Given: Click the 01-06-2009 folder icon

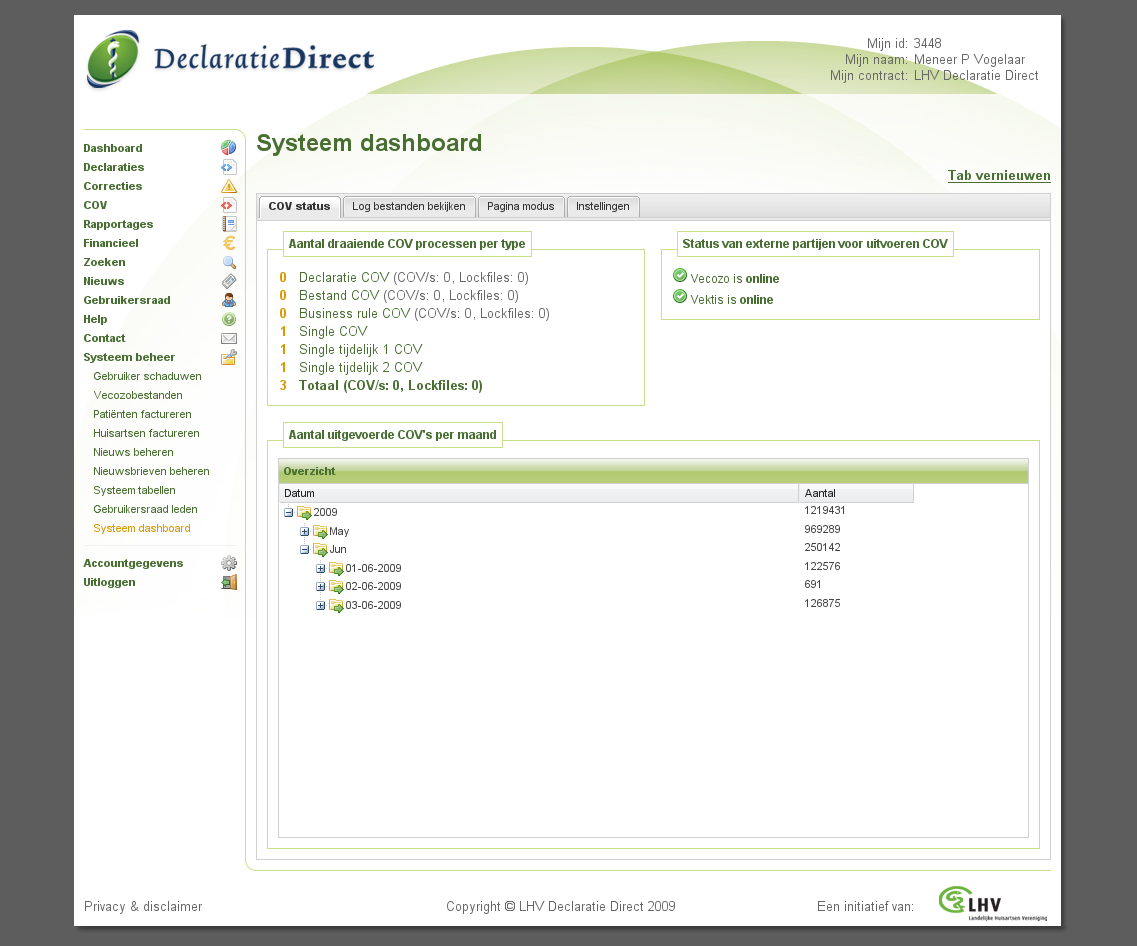Looking at the screenshot, I should (x=336, y=568).
